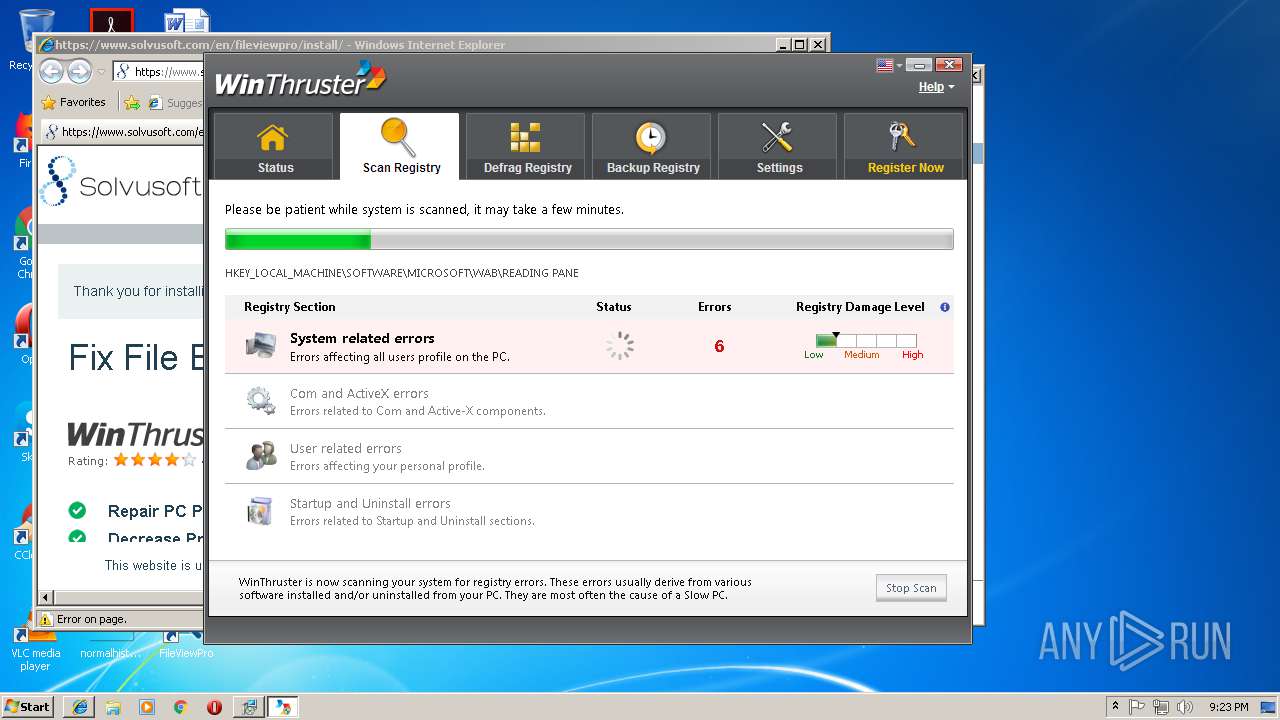Open Google Chrome from taskbar
The height and width of the screenshot is (720, 1280).
[180, 706]
